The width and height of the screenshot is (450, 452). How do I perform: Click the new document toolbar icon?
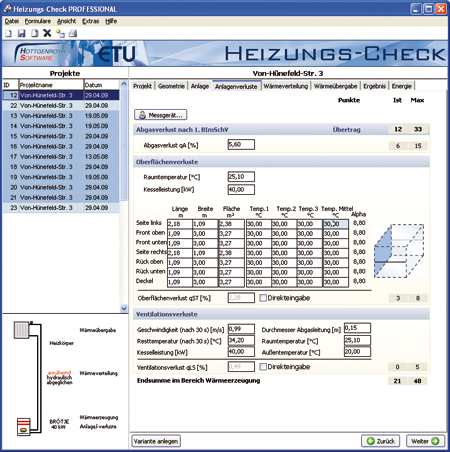click(x=8, y=33)
